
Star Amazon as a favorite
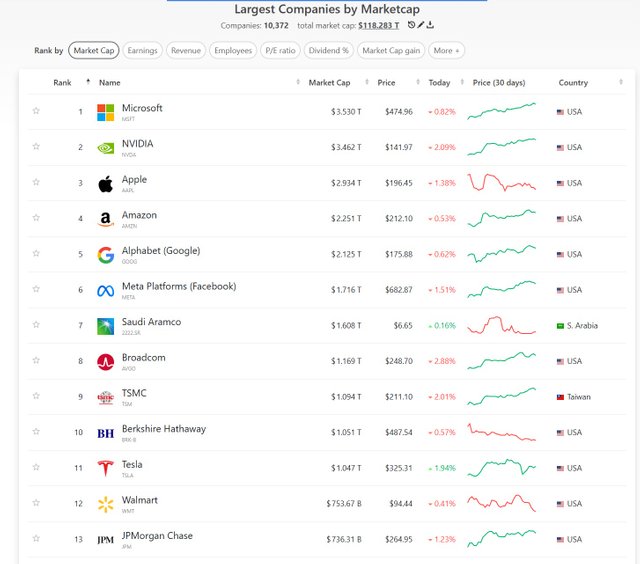point(36,218)
